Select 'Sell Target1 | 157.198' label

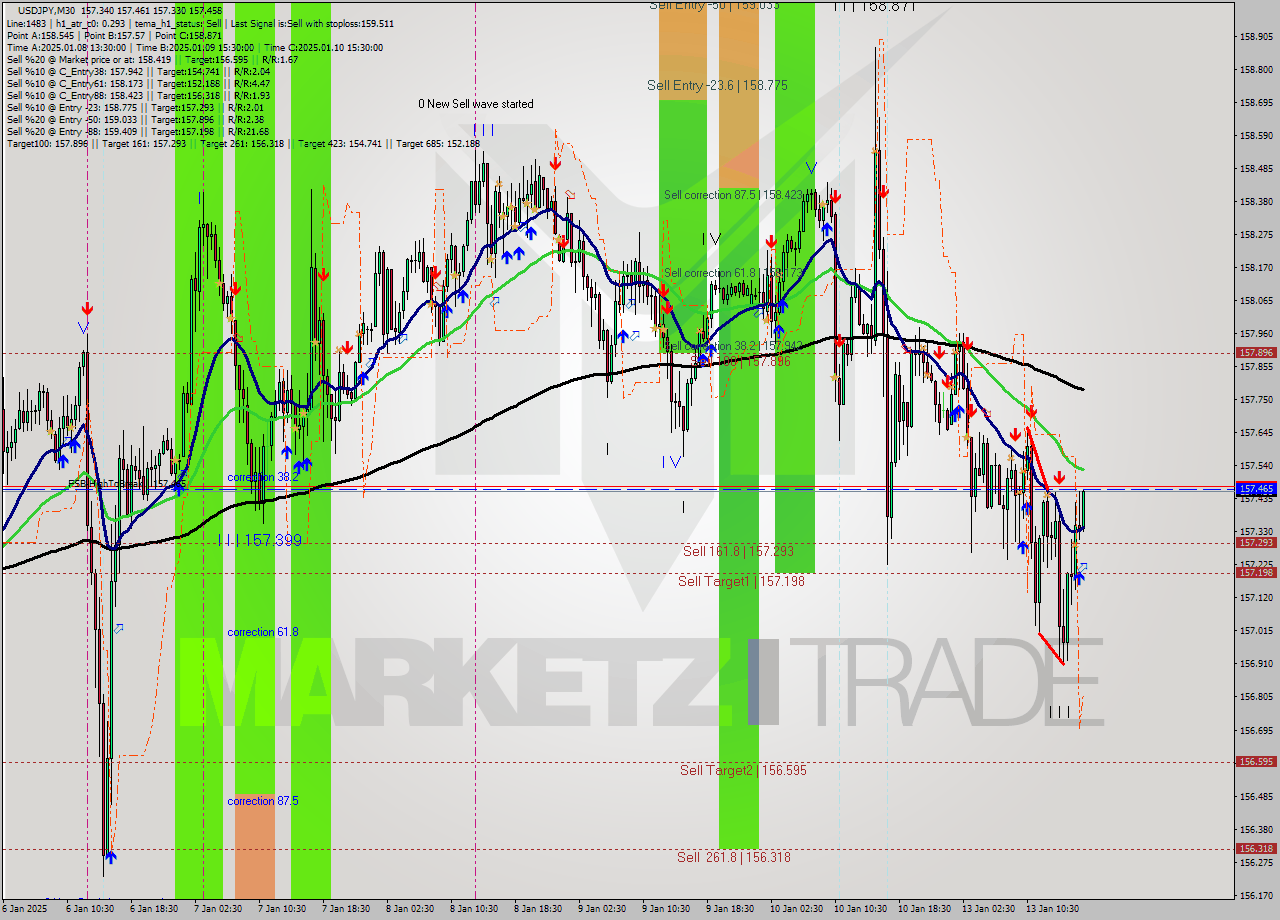tap(741, 581)
